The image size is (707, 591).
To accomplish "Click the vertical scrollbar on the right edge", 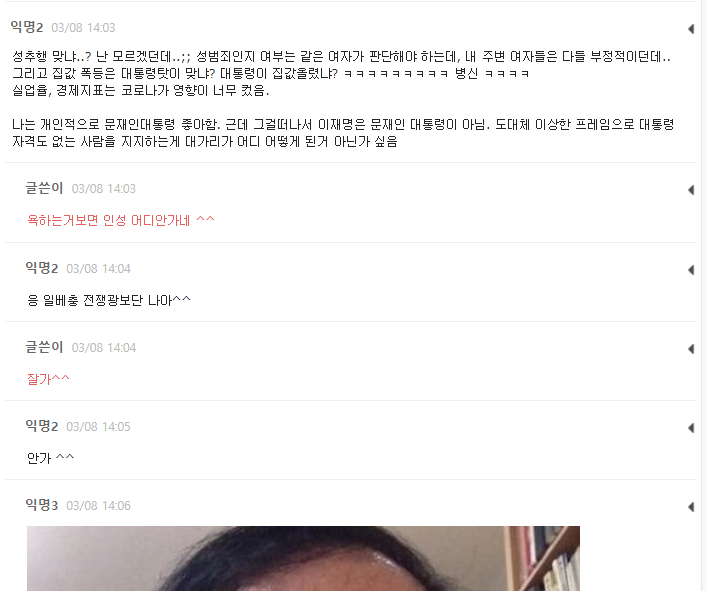I will tap(703, 295).
